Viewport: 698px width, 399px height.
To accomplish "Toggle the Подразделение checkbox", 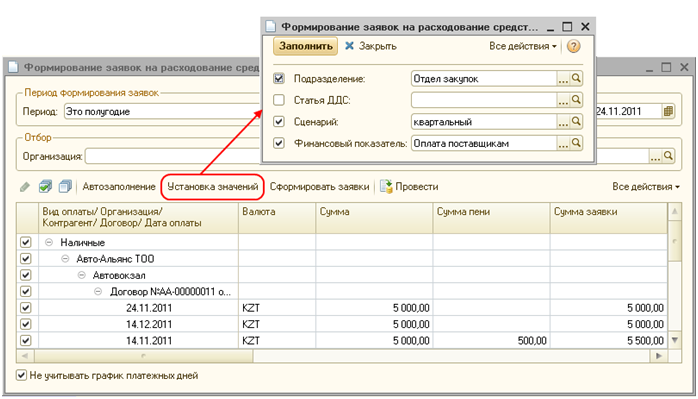I will coord(279,78).
